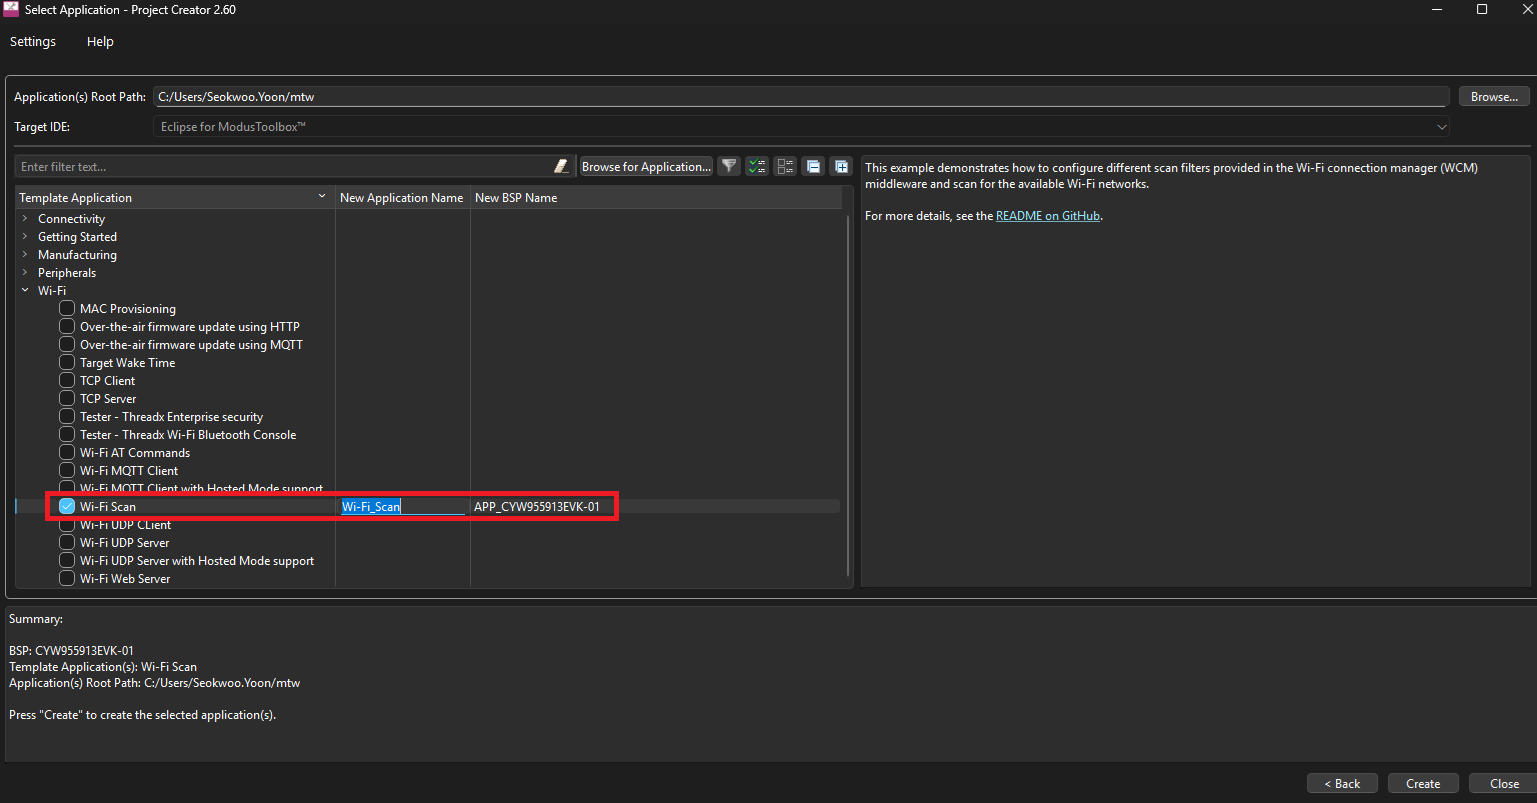The image size is (1537, 803).
Task: Click the eraser icon to clear filter text
Action: [561, 167]
